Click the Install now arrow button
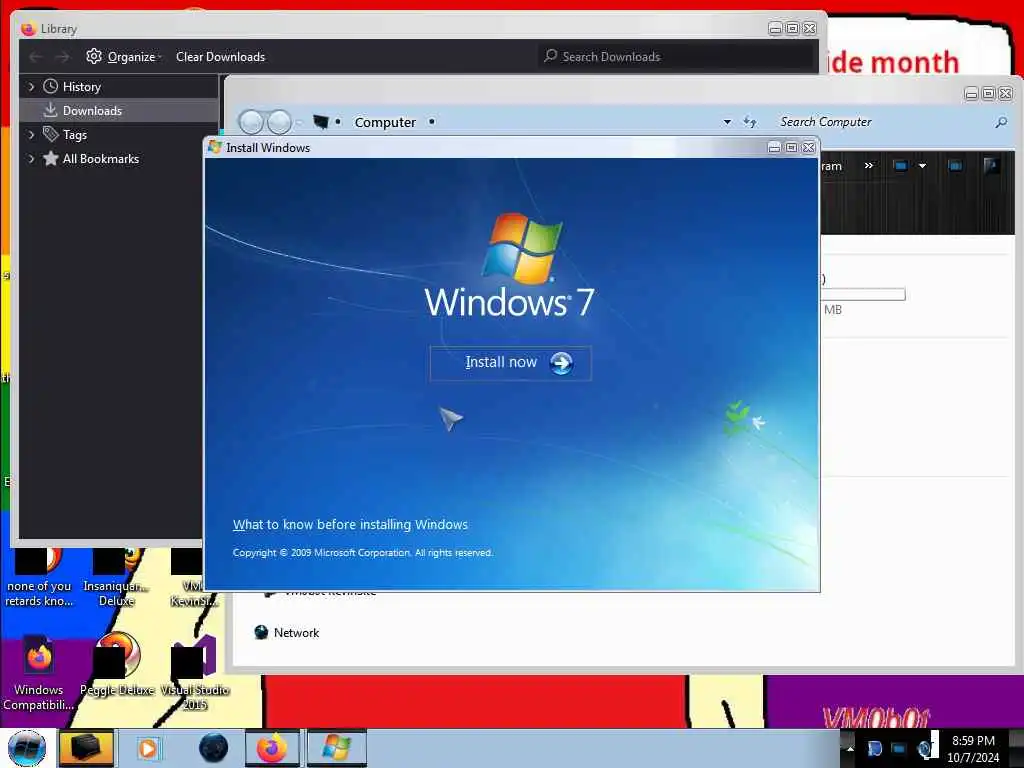 click(561, 363)
